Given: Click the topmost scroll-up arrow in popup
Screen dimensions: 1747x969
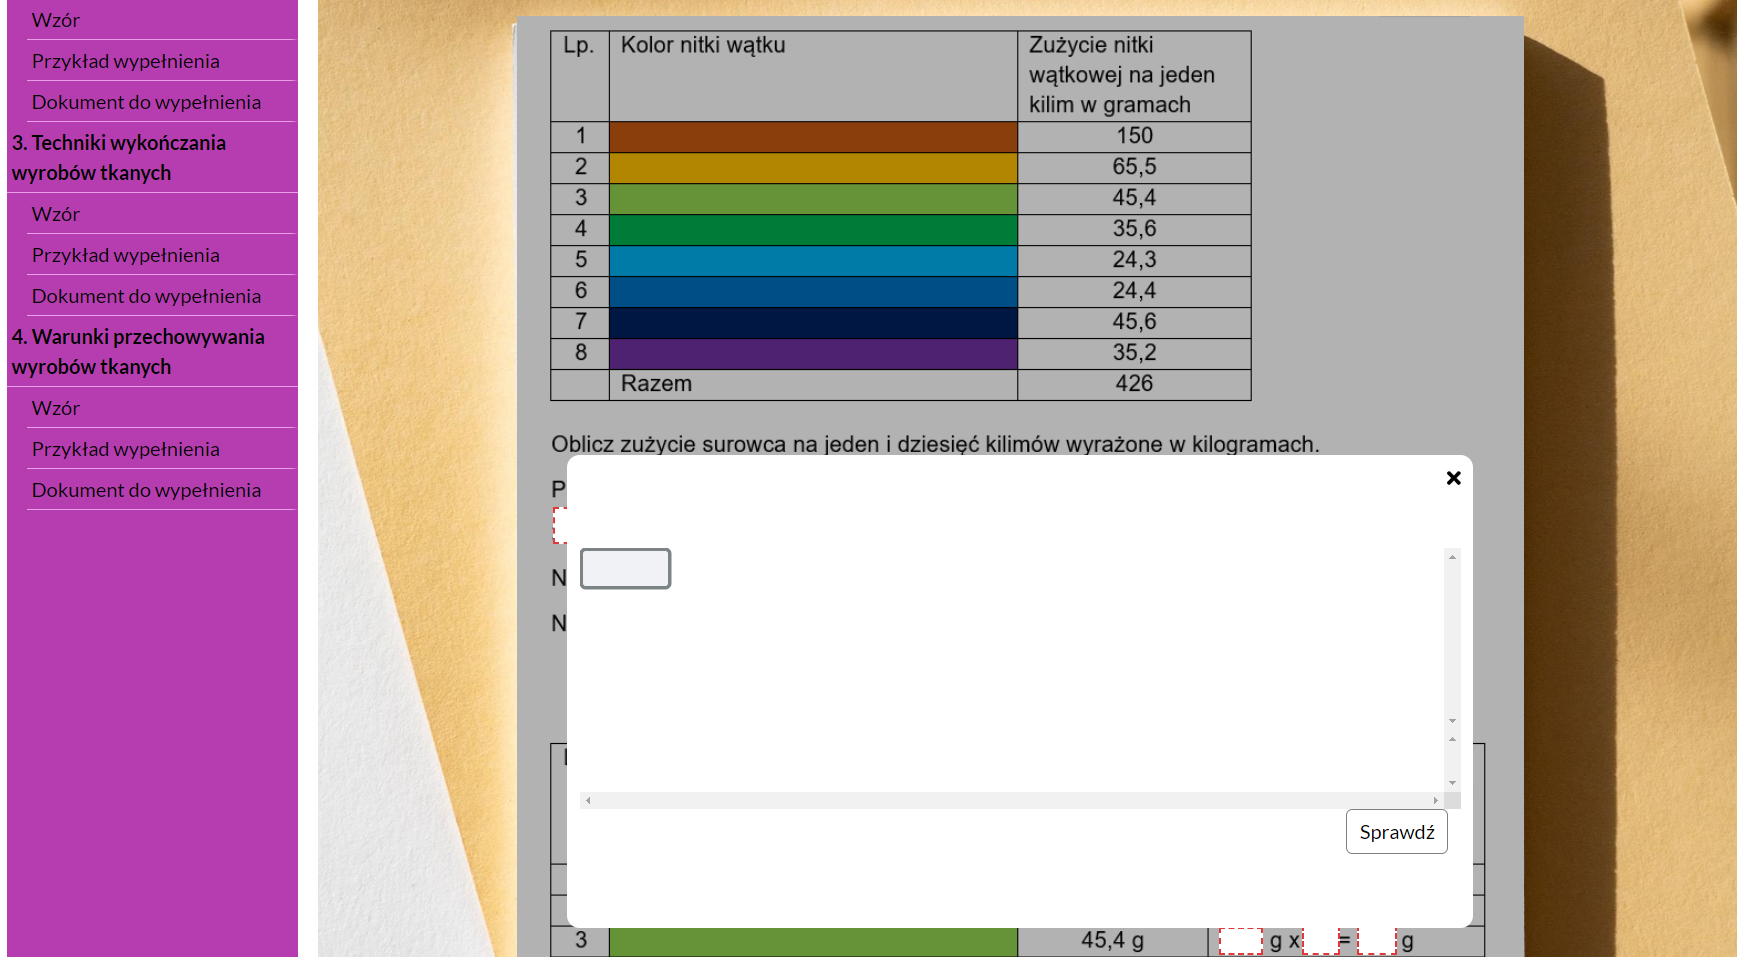Looking at the screenshot, I should (1452, 557).
